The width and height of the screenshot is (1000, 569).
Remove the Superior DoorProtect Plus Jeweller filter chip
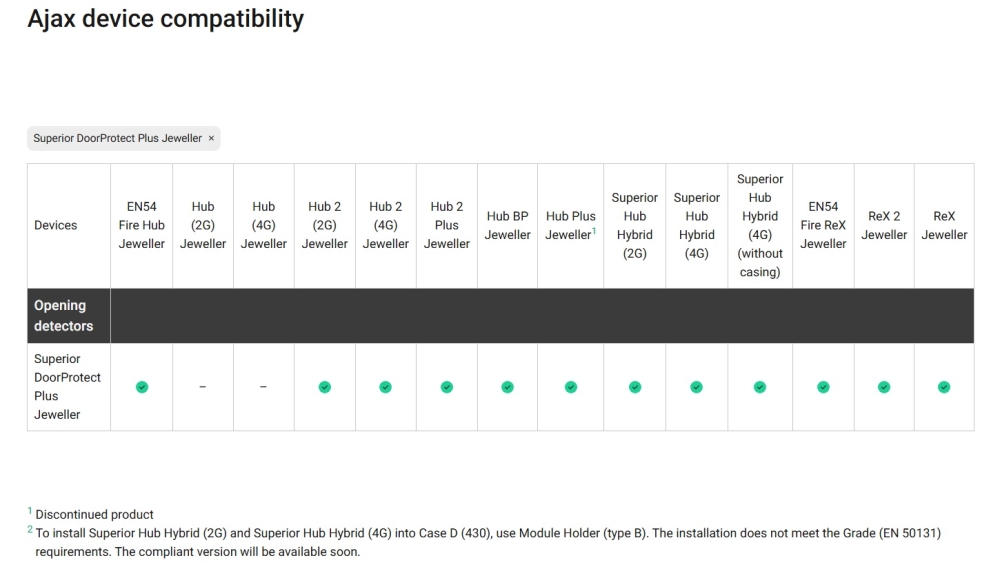(211, 138)
